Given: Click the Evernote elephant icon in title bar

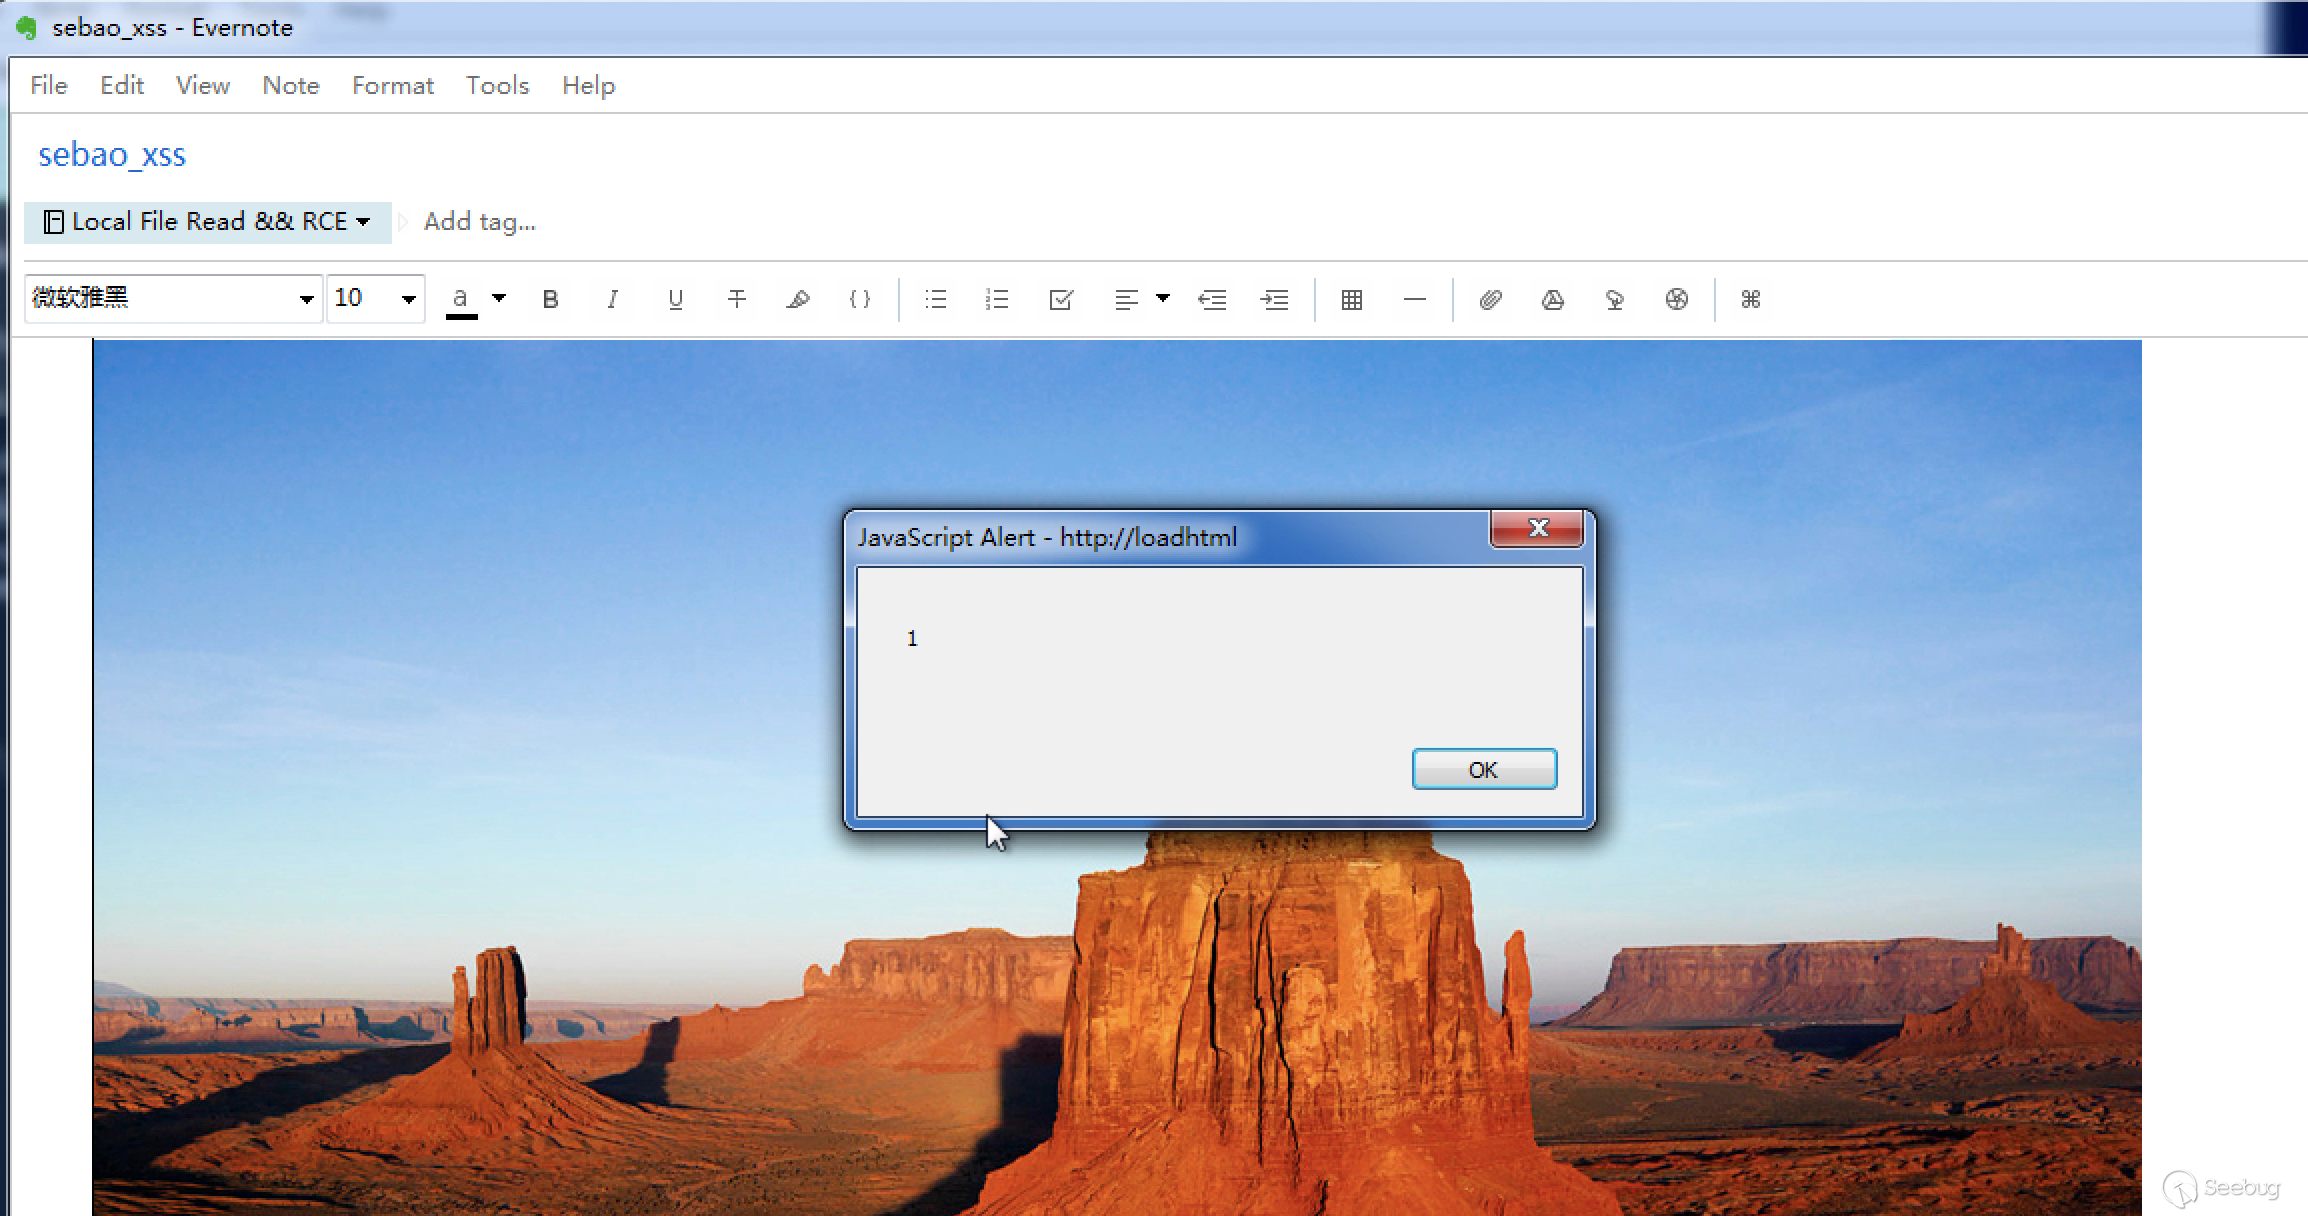Looking at the screenshot, I should click(x=26, y=27).
